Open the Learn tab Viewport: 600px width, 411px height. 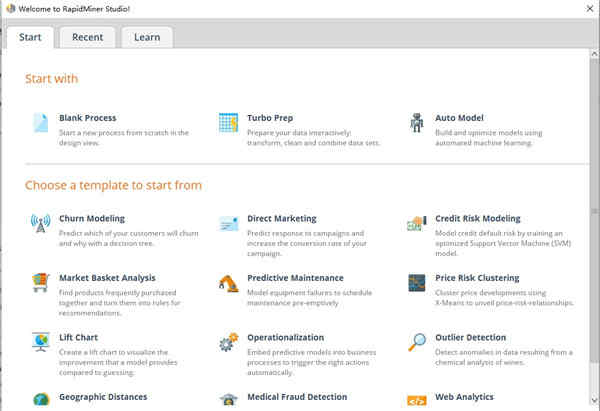pyautogui.click(x=147, y=37)
